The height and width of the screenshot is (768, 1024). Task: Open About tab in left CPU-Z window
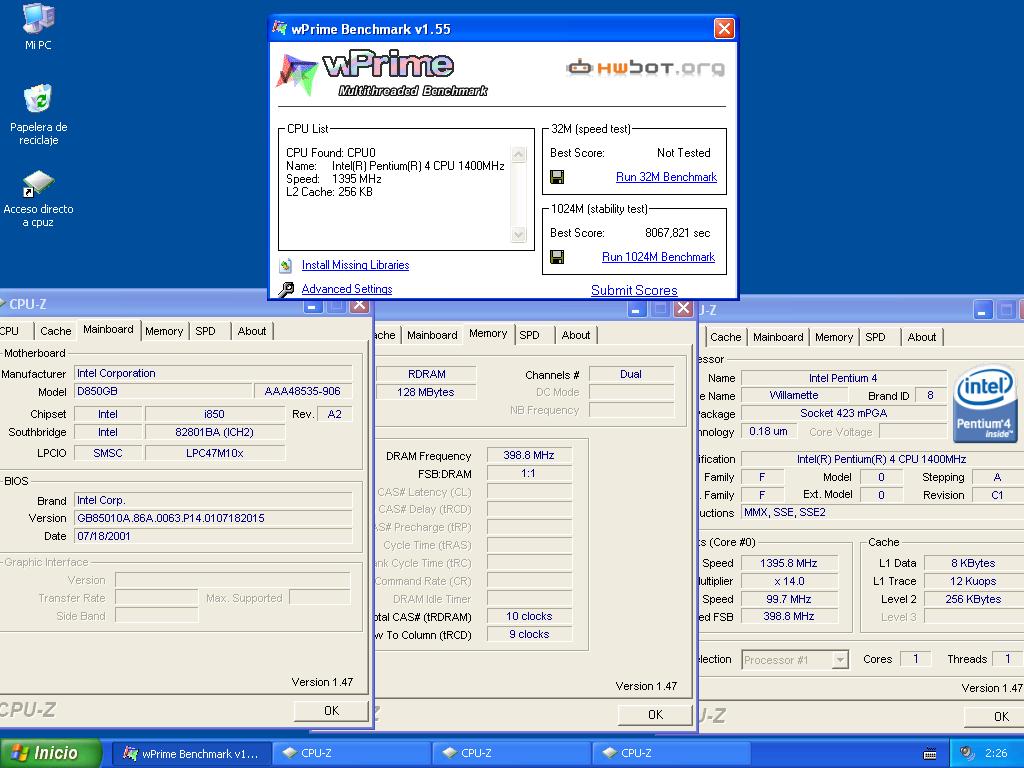251,331
